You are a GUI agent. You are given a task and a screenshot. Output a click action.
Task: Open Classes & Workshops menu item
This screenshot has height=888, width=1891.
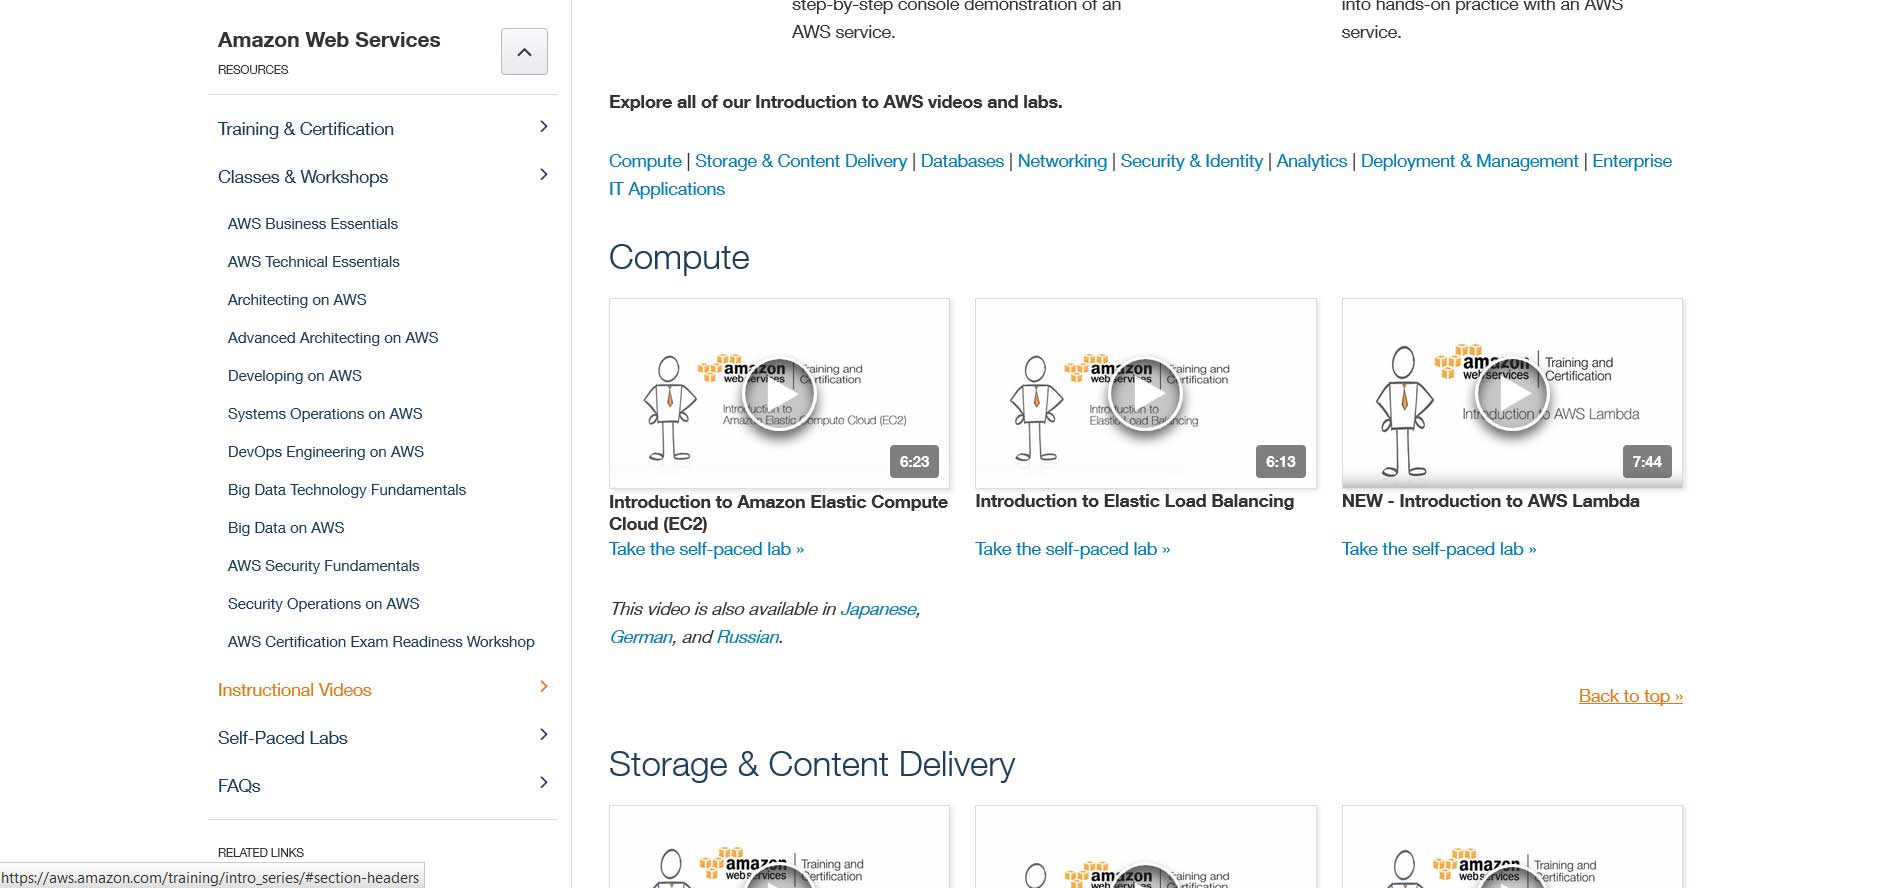[x=303, y=177]
